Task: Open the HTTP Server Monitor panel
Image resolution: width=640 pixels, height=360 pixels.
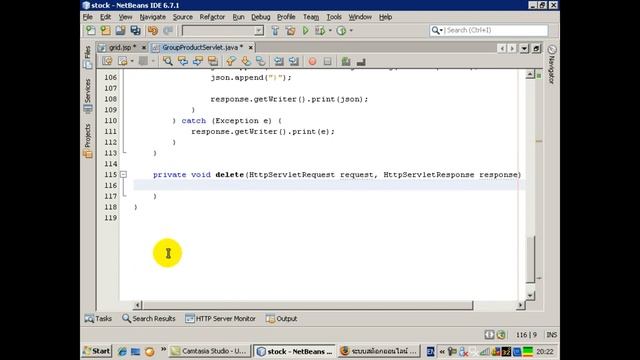Action: coord(220,318)
